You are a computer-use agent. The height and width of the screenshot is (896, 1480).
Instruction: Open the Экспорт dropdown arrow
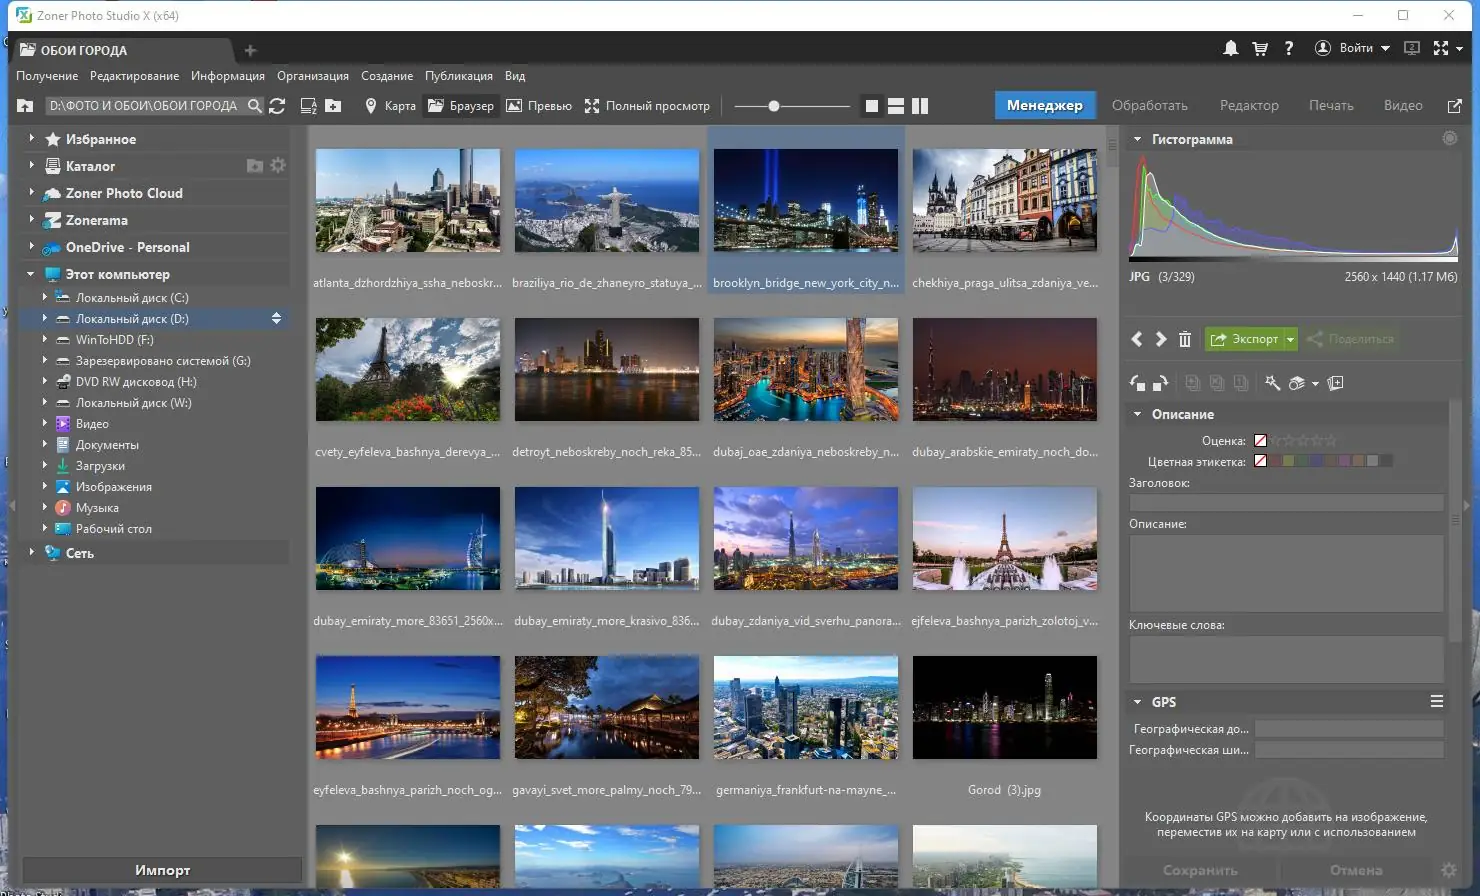1290,340
